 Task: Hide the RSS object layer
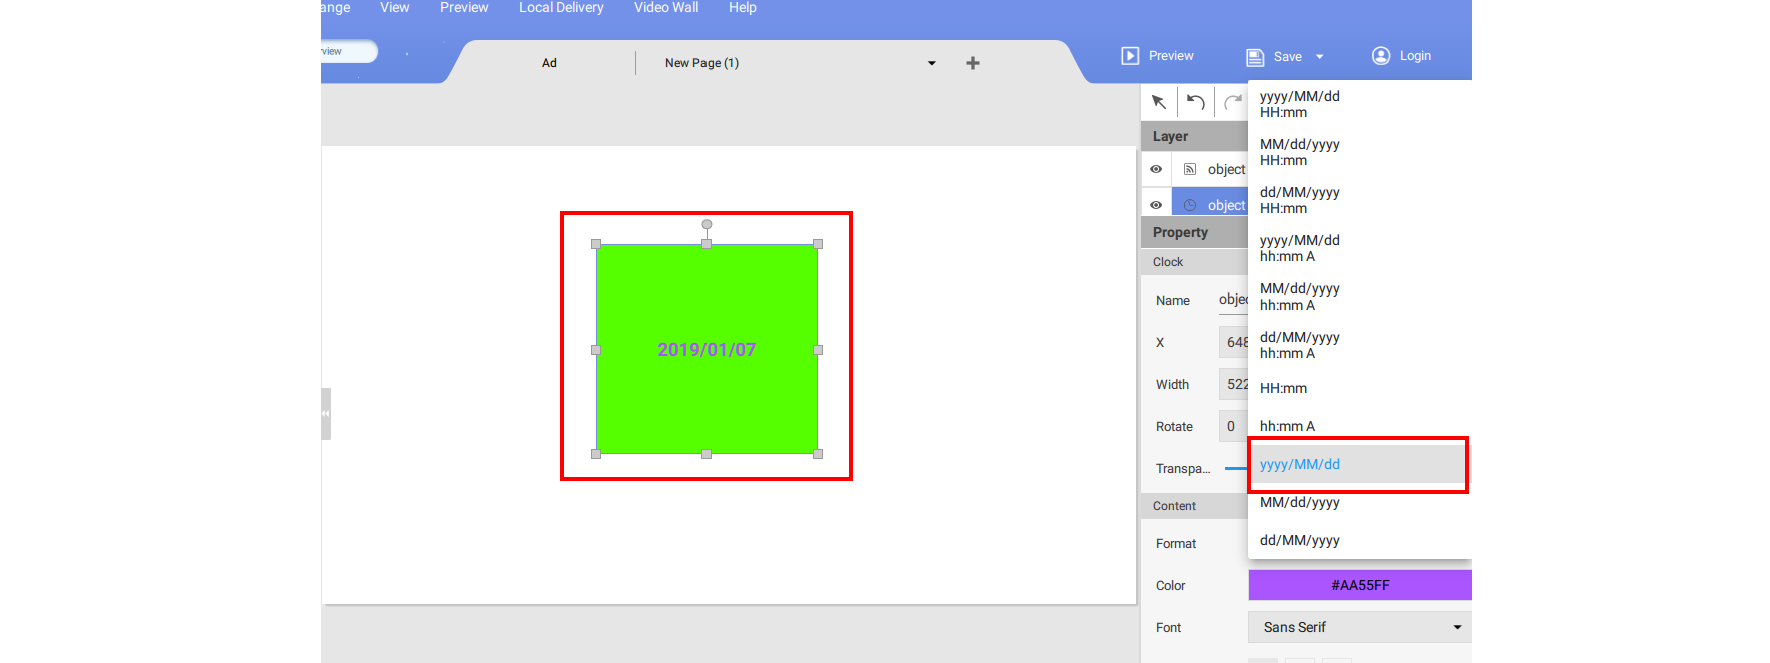1156,169
